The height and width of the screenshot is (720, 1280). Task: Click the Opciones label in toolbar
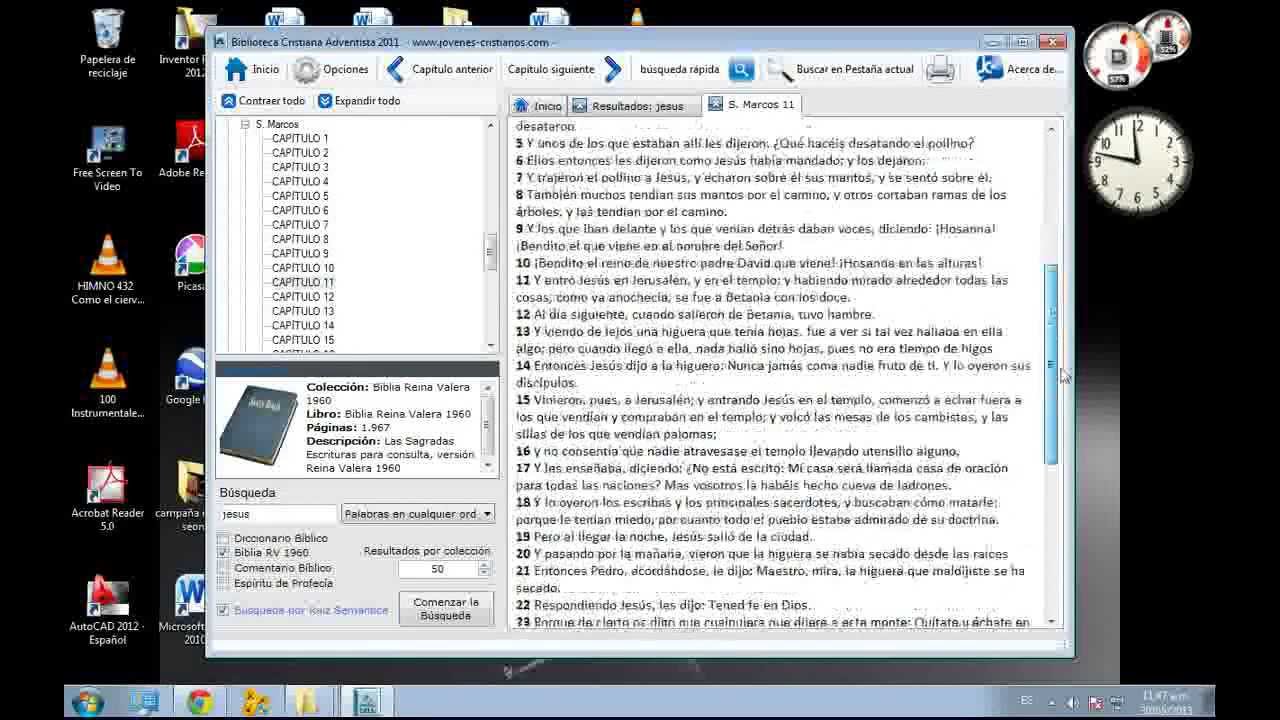click(346, 69)
